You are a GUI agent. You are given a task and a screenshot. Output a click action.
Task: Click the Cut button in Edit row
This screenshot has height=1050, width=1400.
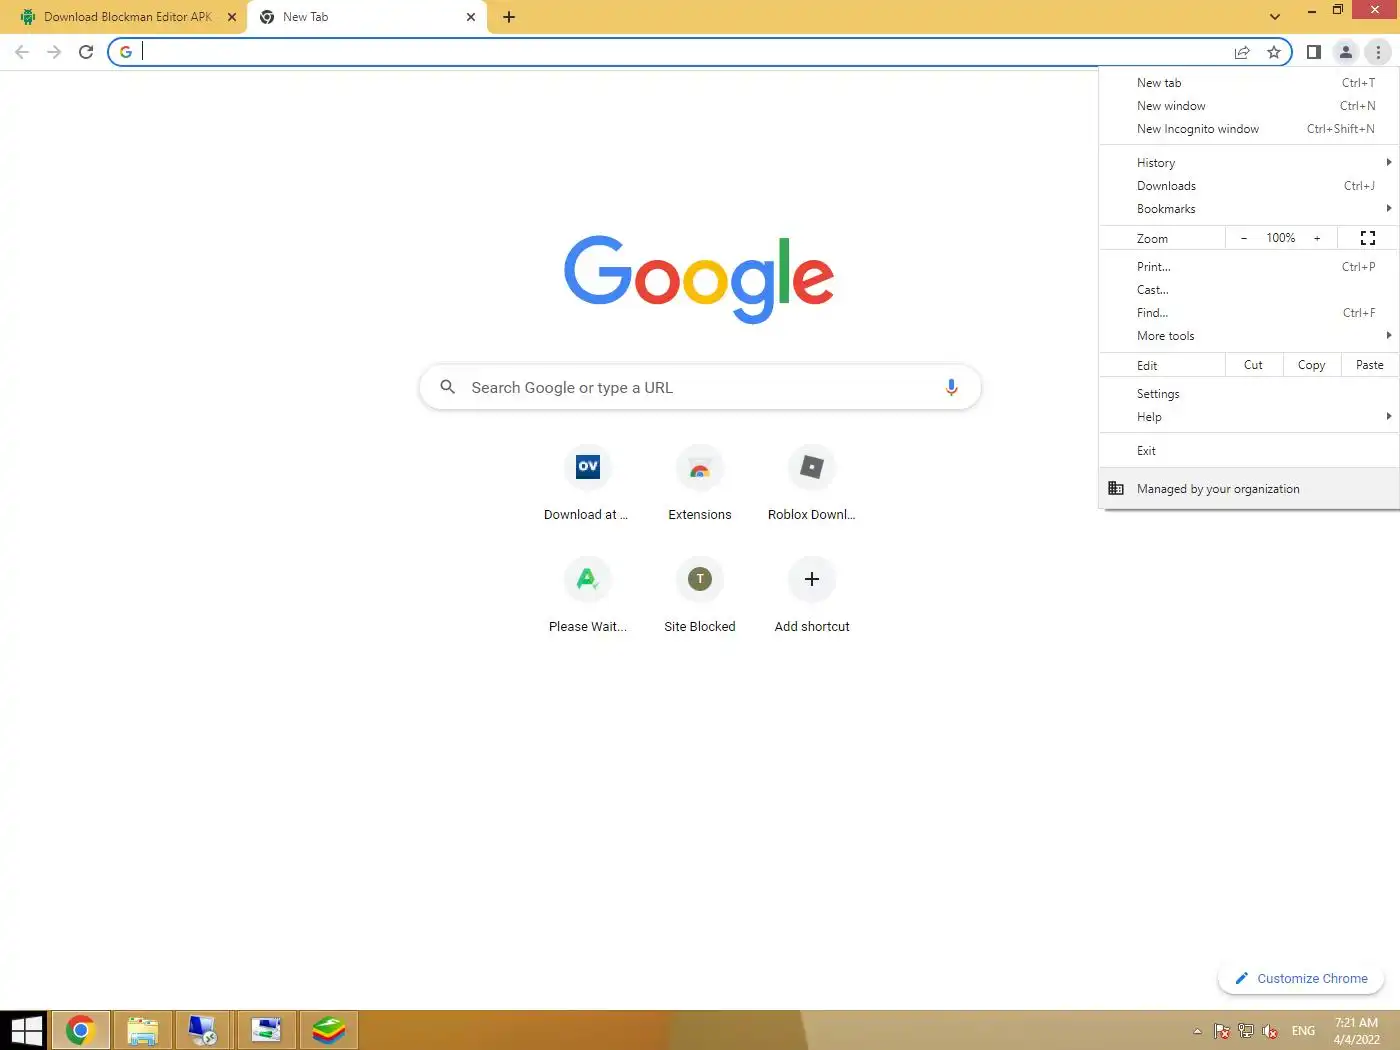click(1253, 365)
